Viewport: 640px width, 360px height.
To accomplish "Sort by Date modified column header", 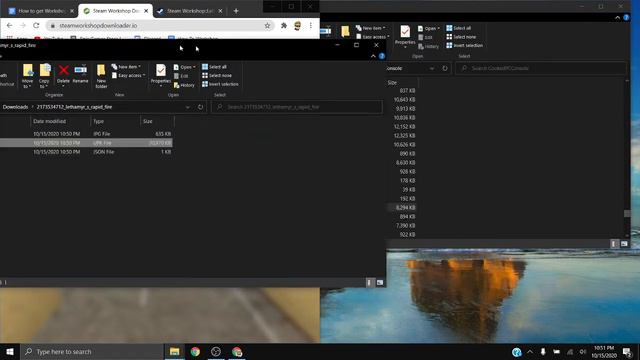I will 49,121.
